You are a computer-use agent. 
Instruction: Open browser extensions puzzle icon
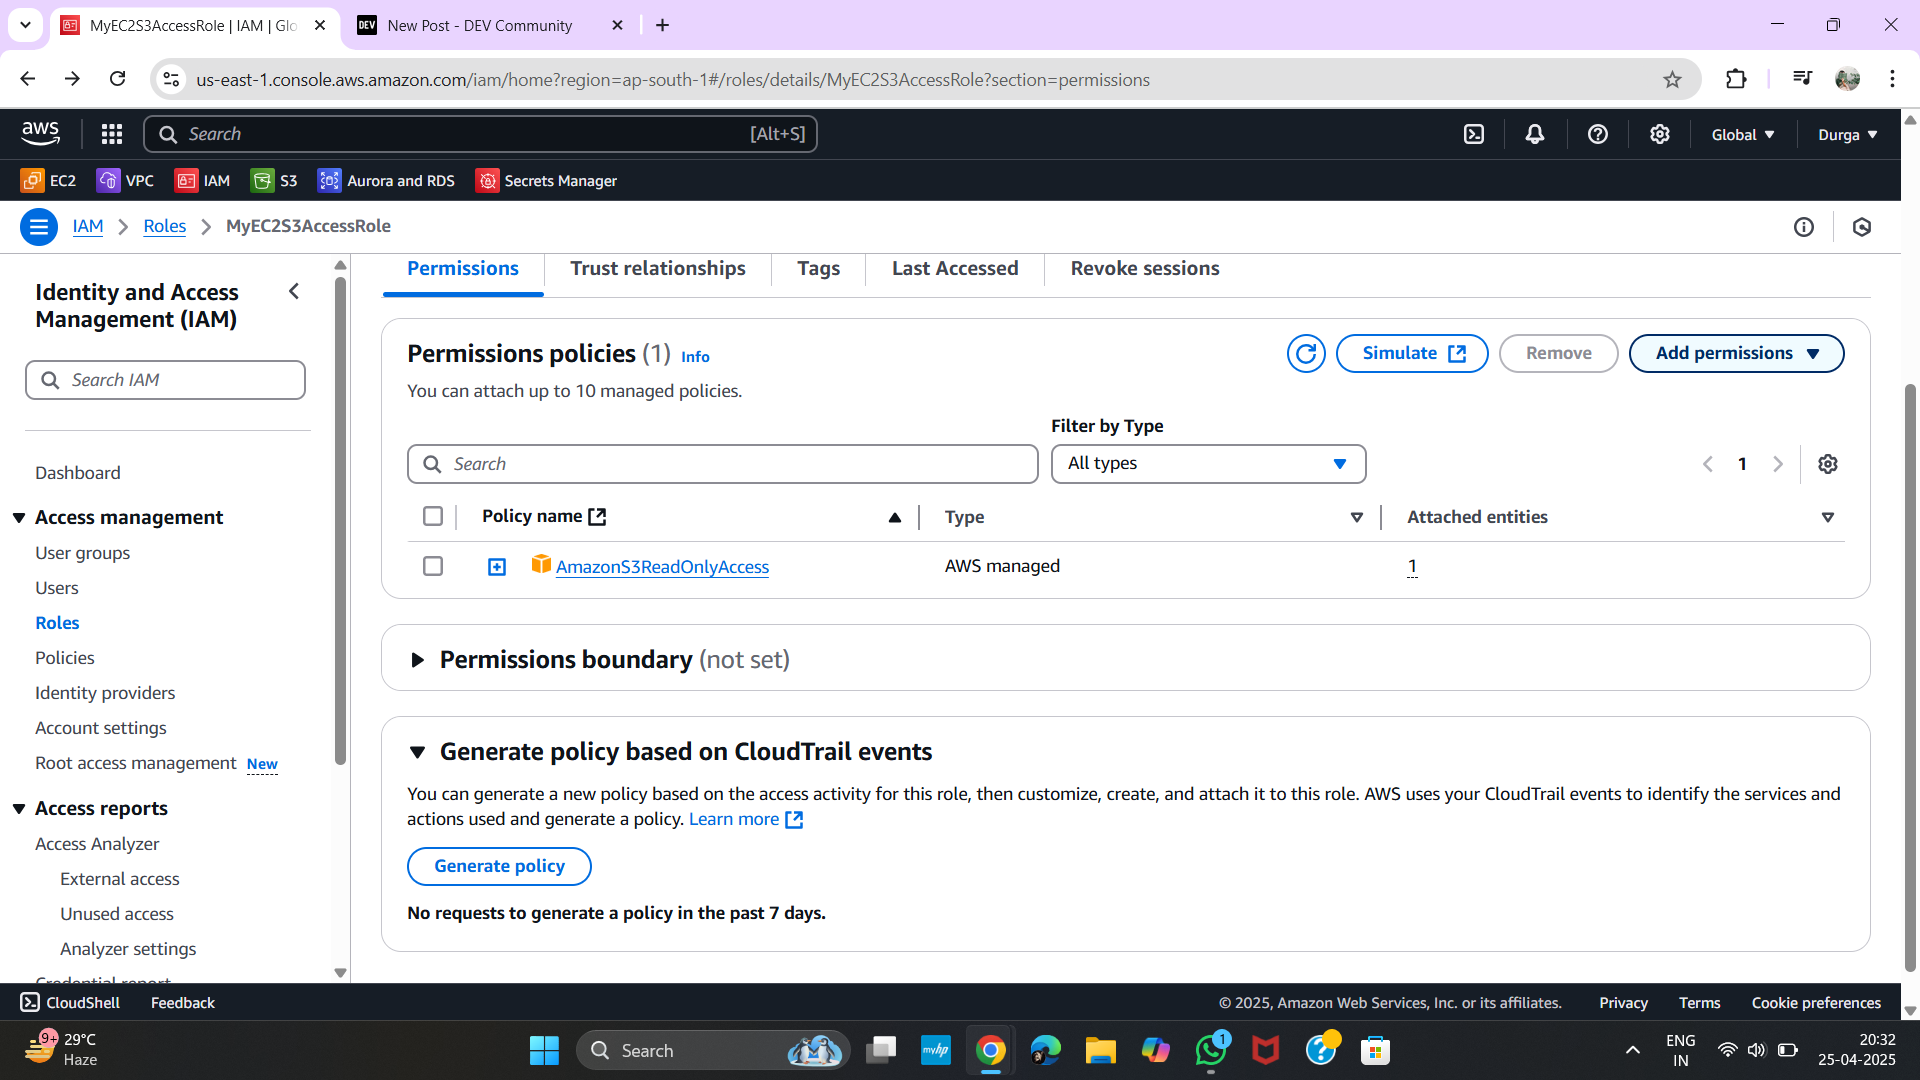1736,79
